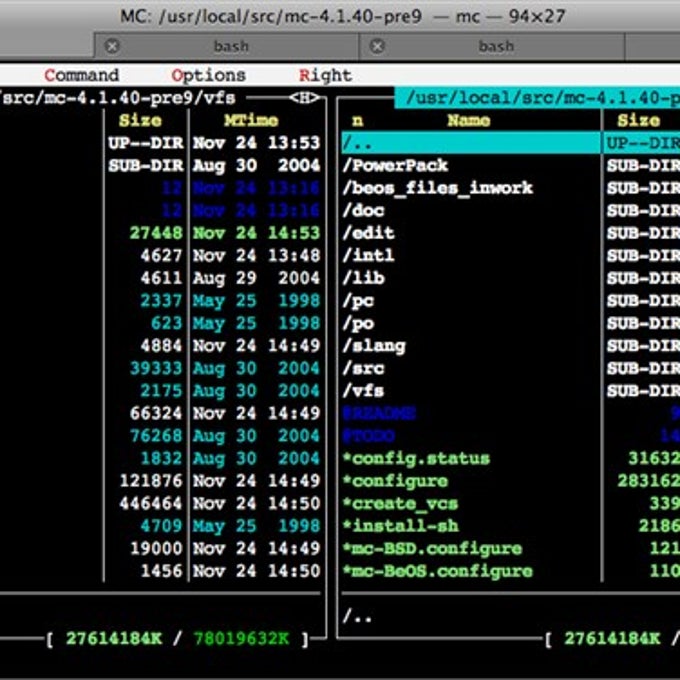This screenshot has width=680, height=680.
Task: Click the left panel path ending in /vfs
Action: pos(118,98)
